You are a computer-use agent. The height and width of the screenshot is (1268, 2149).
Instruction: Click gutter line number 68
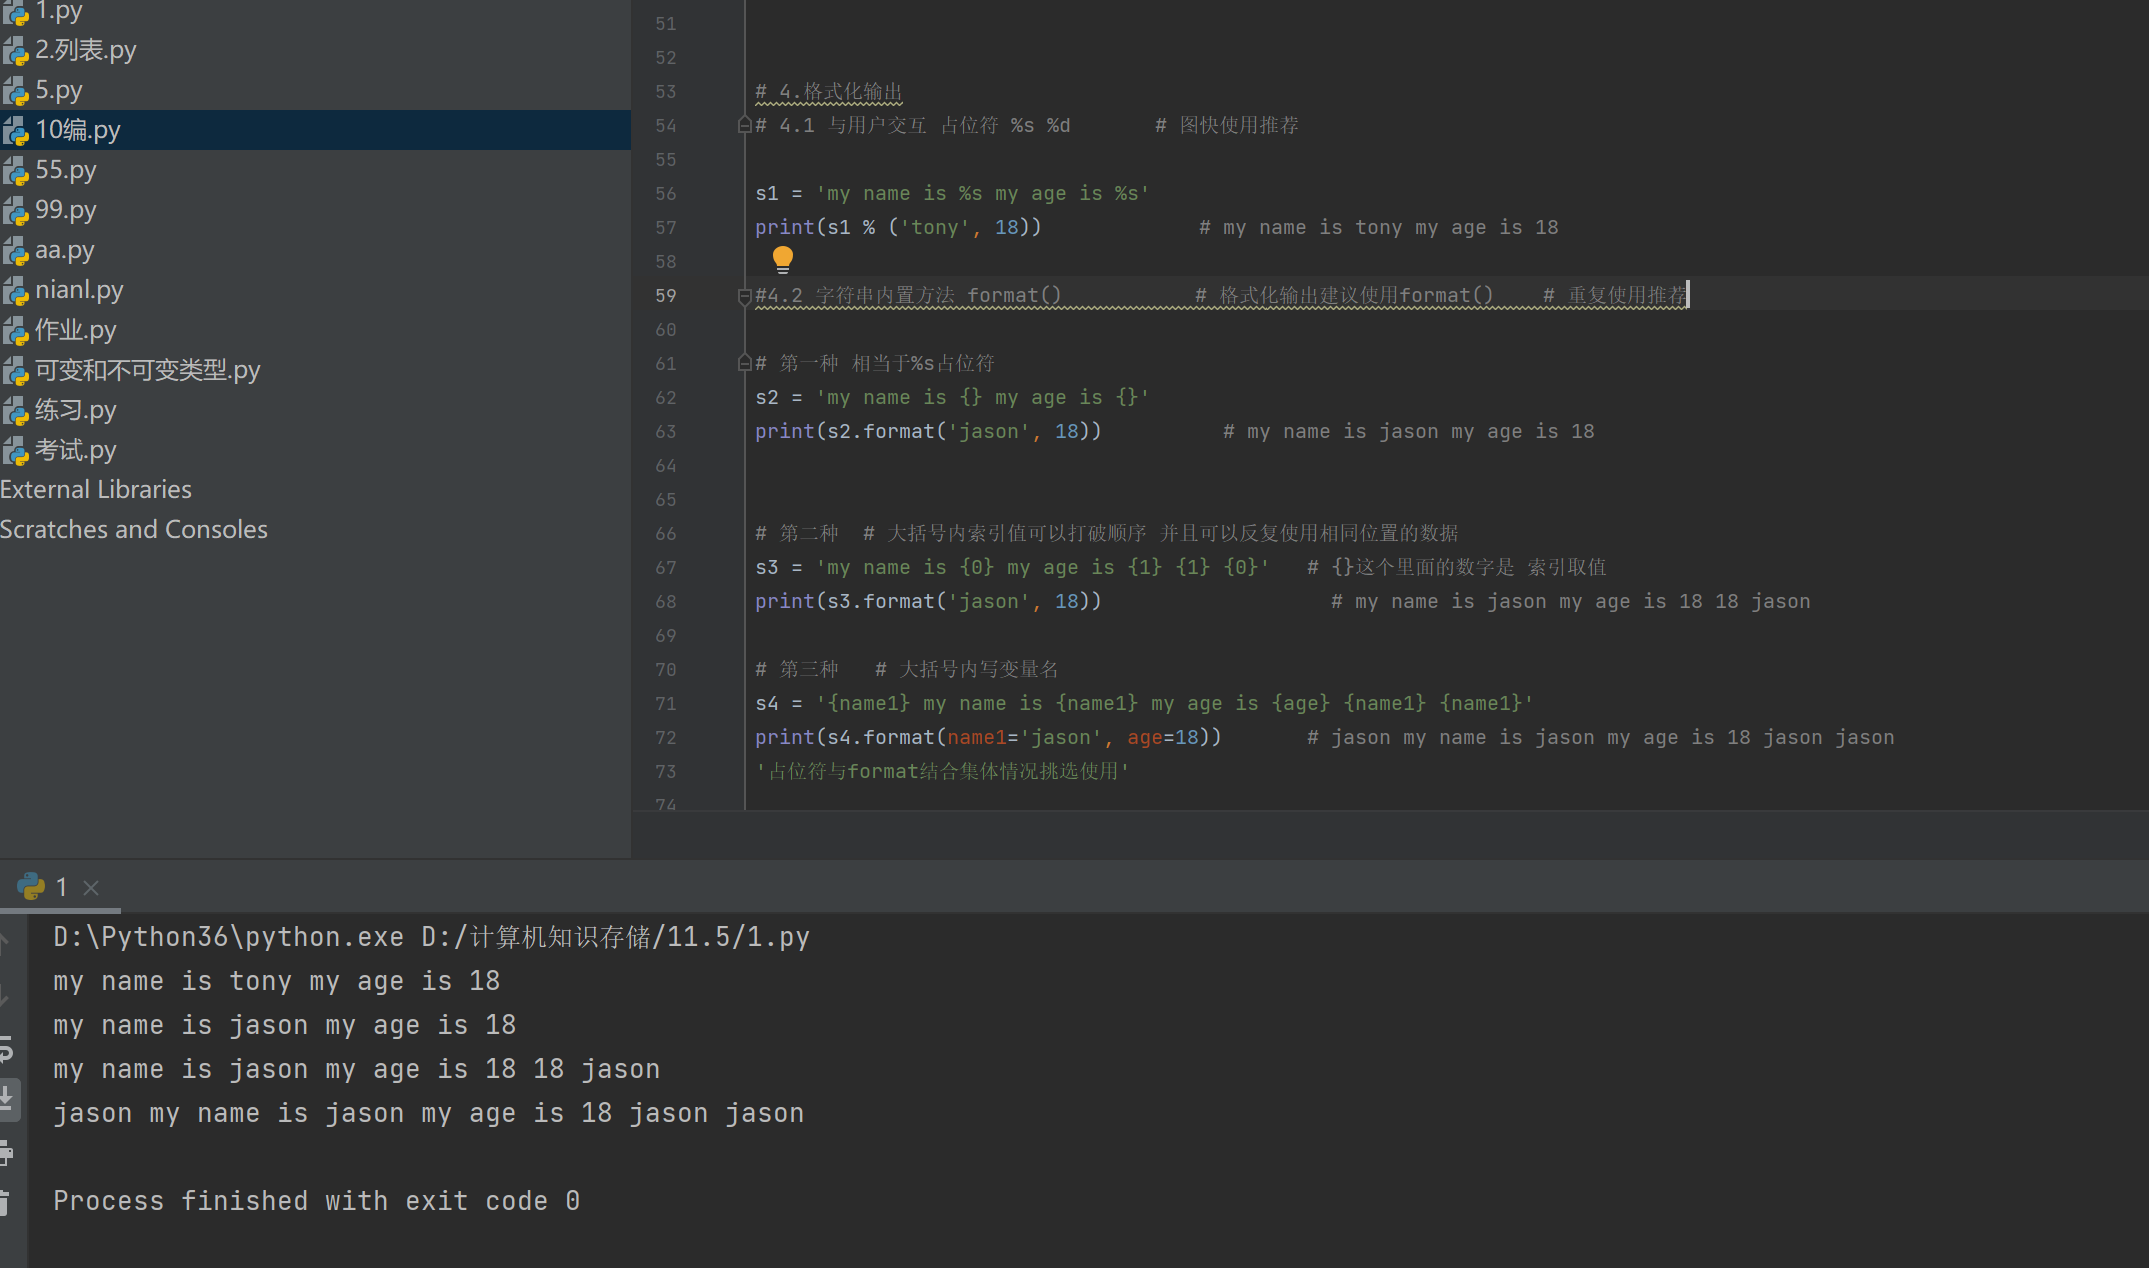pos(666,602)
